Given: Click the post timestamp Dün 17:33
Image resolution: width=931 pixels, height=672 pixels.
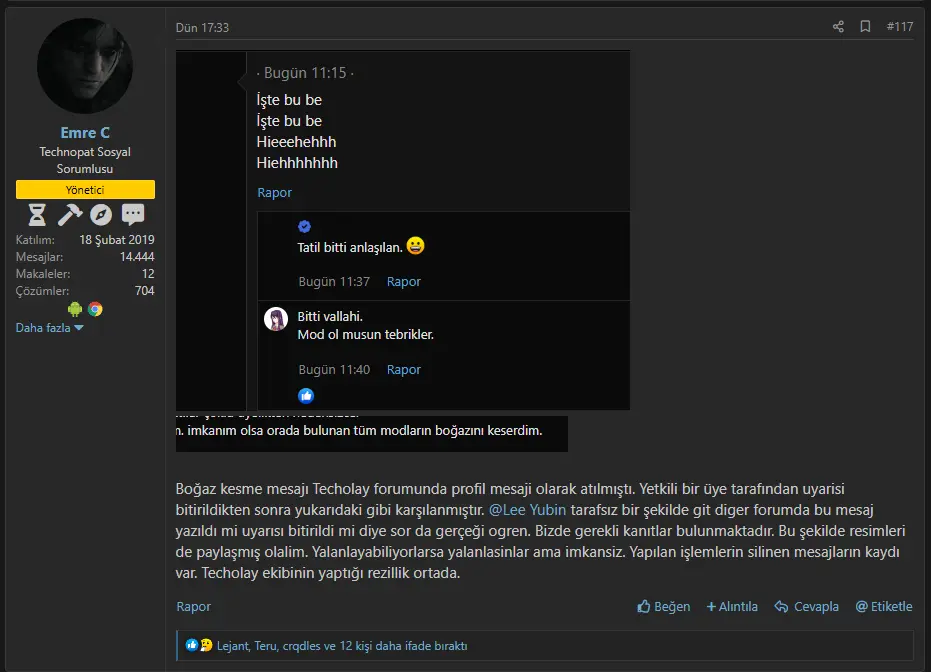Looking at the screenshot, I should point(202,27).
